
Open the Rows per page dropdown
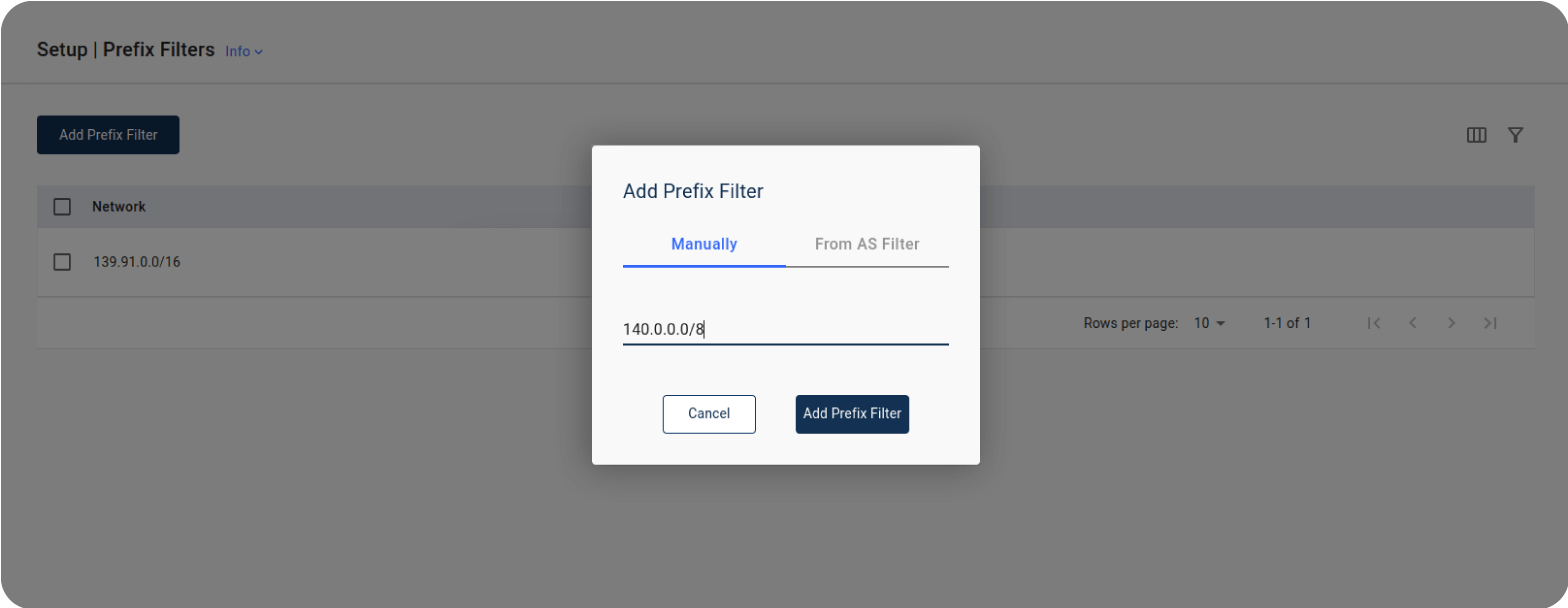(1209, 323)
